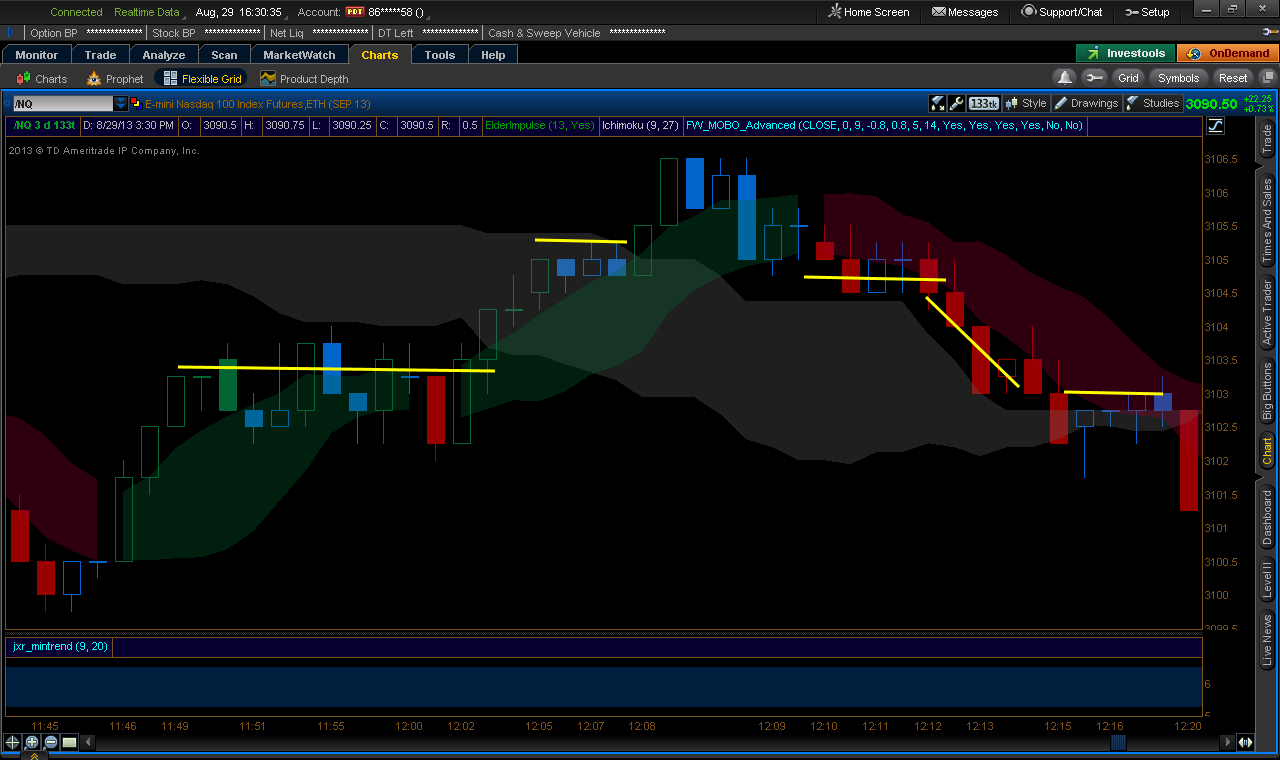
Task: Click the crosshair pan tool icon
Action: click(13, 742)
